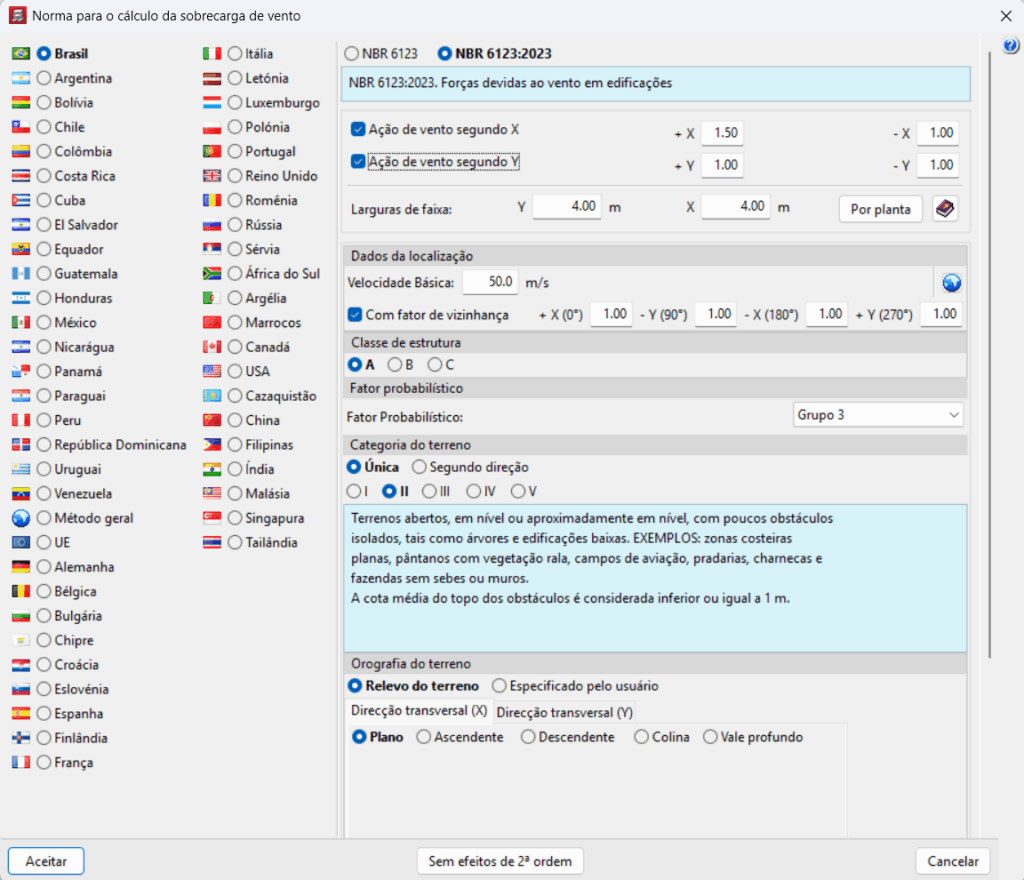The height and width of the screenshot is (880, 1024).
Task: Select structure class B
Action: pos(394,365)
